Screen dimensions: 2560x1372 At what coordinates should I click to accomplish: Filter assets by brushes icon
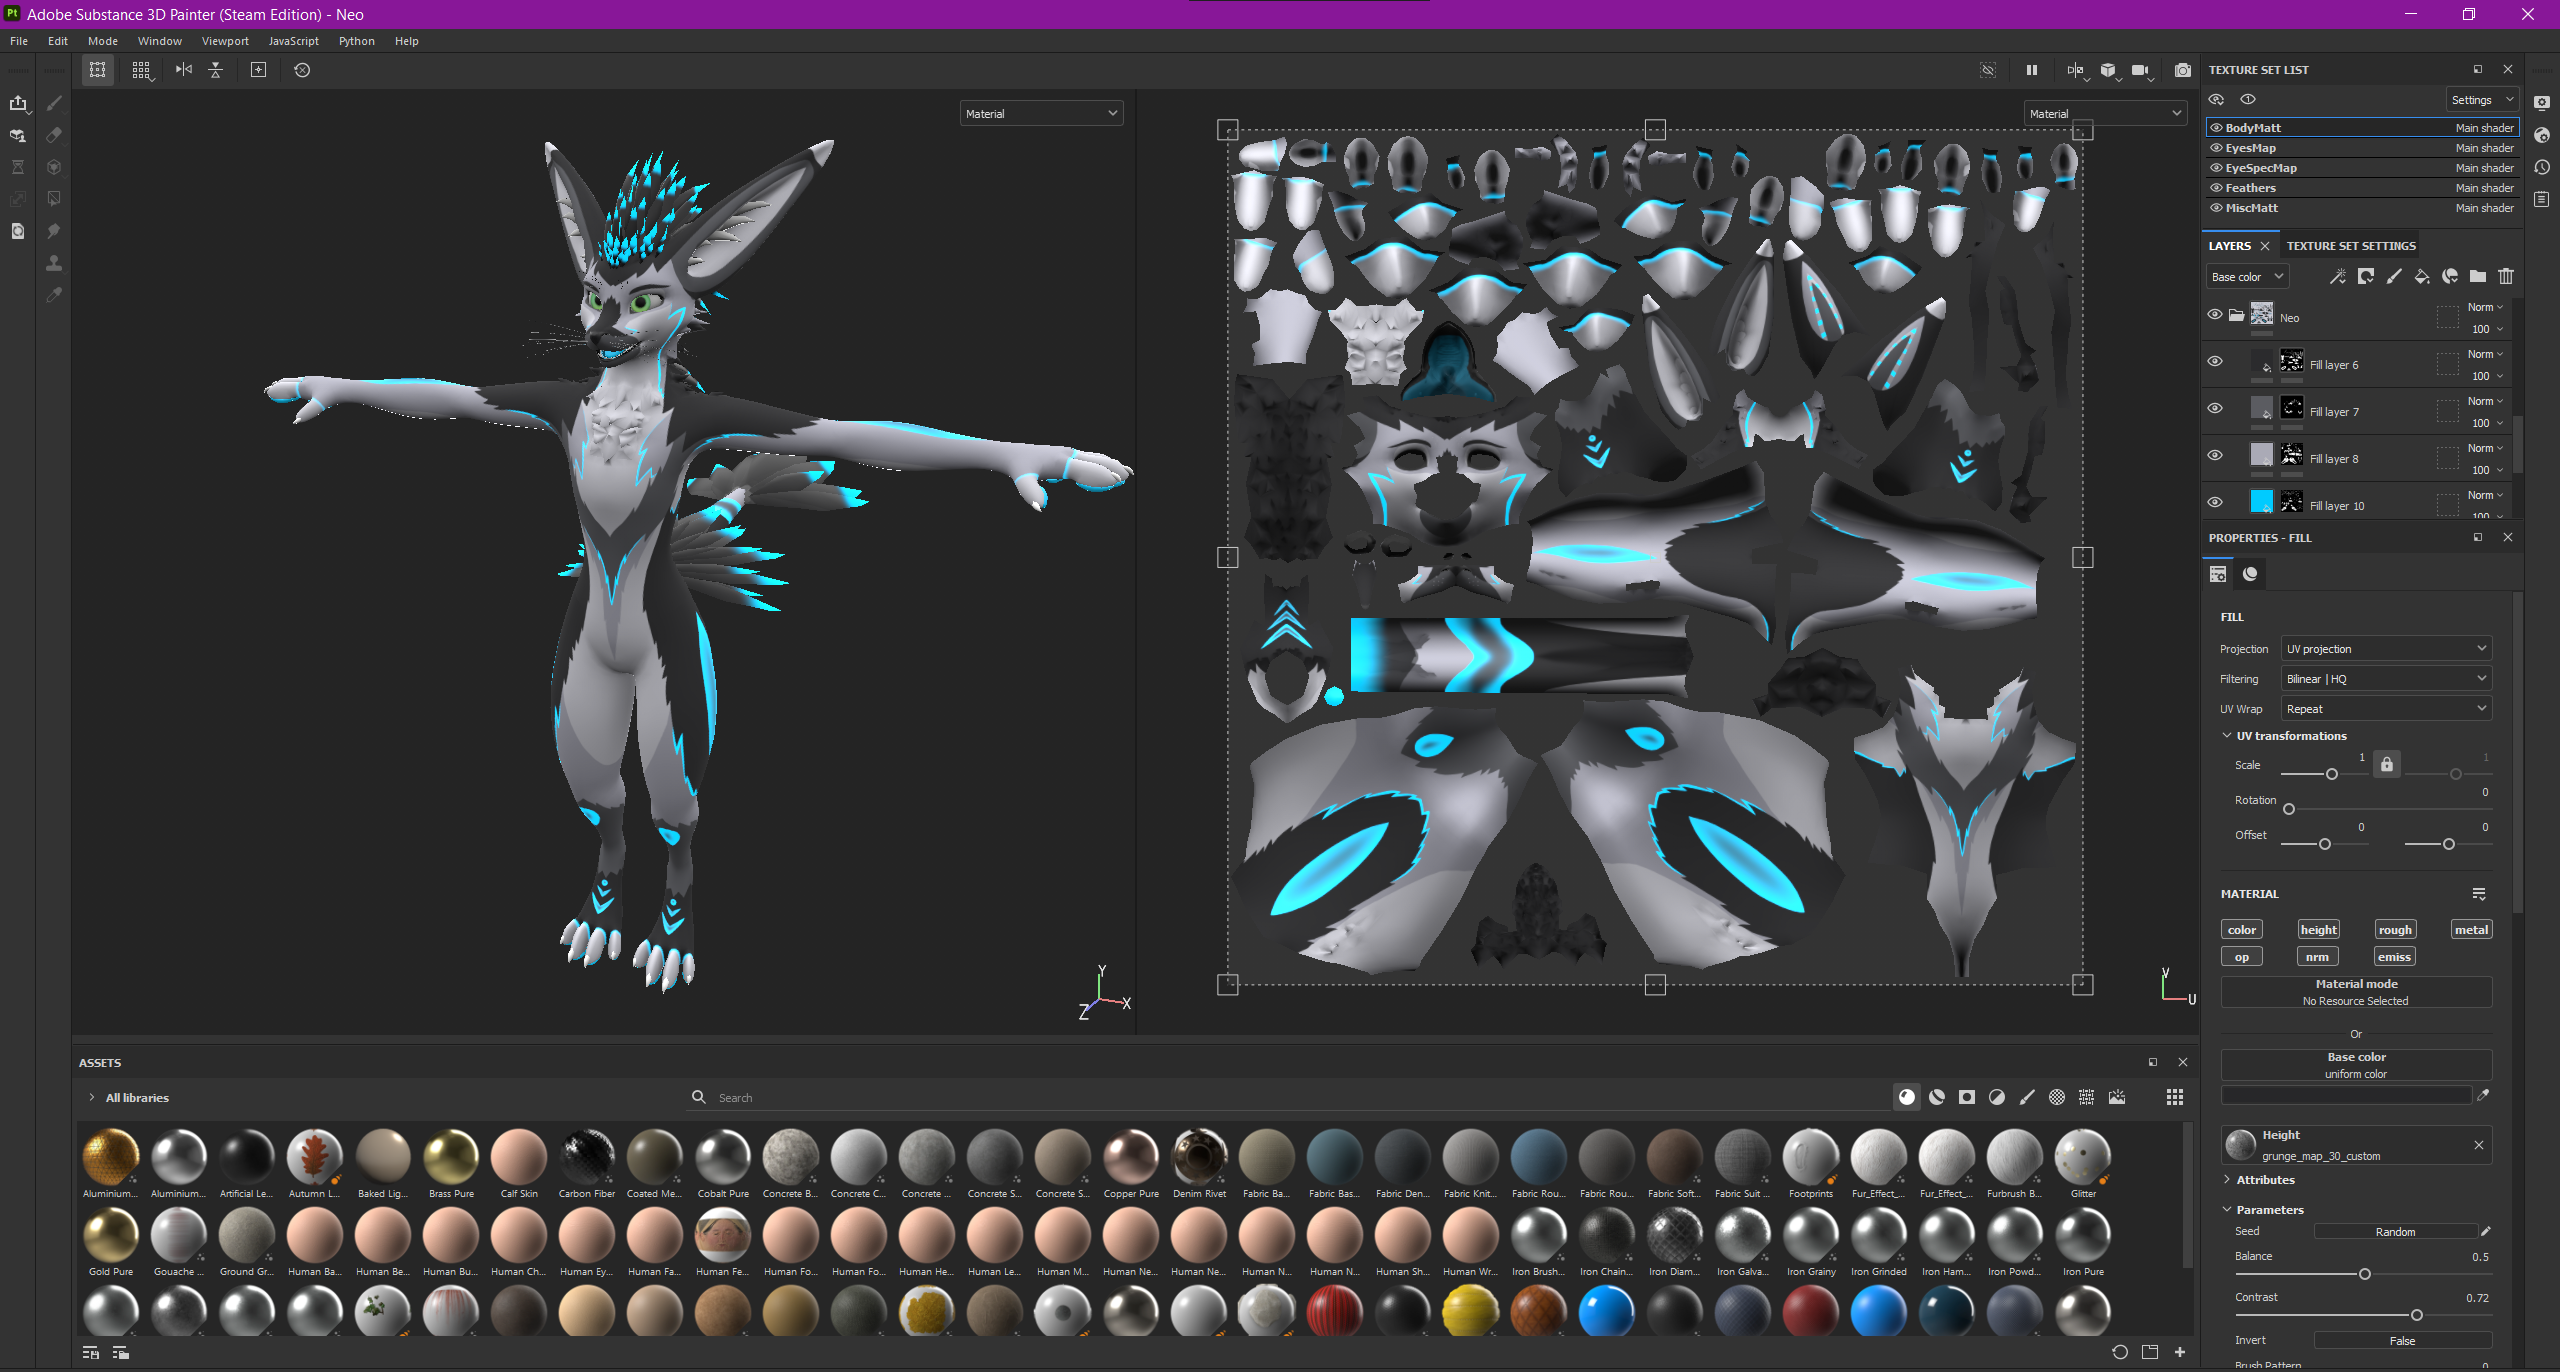(2027, 1097)
